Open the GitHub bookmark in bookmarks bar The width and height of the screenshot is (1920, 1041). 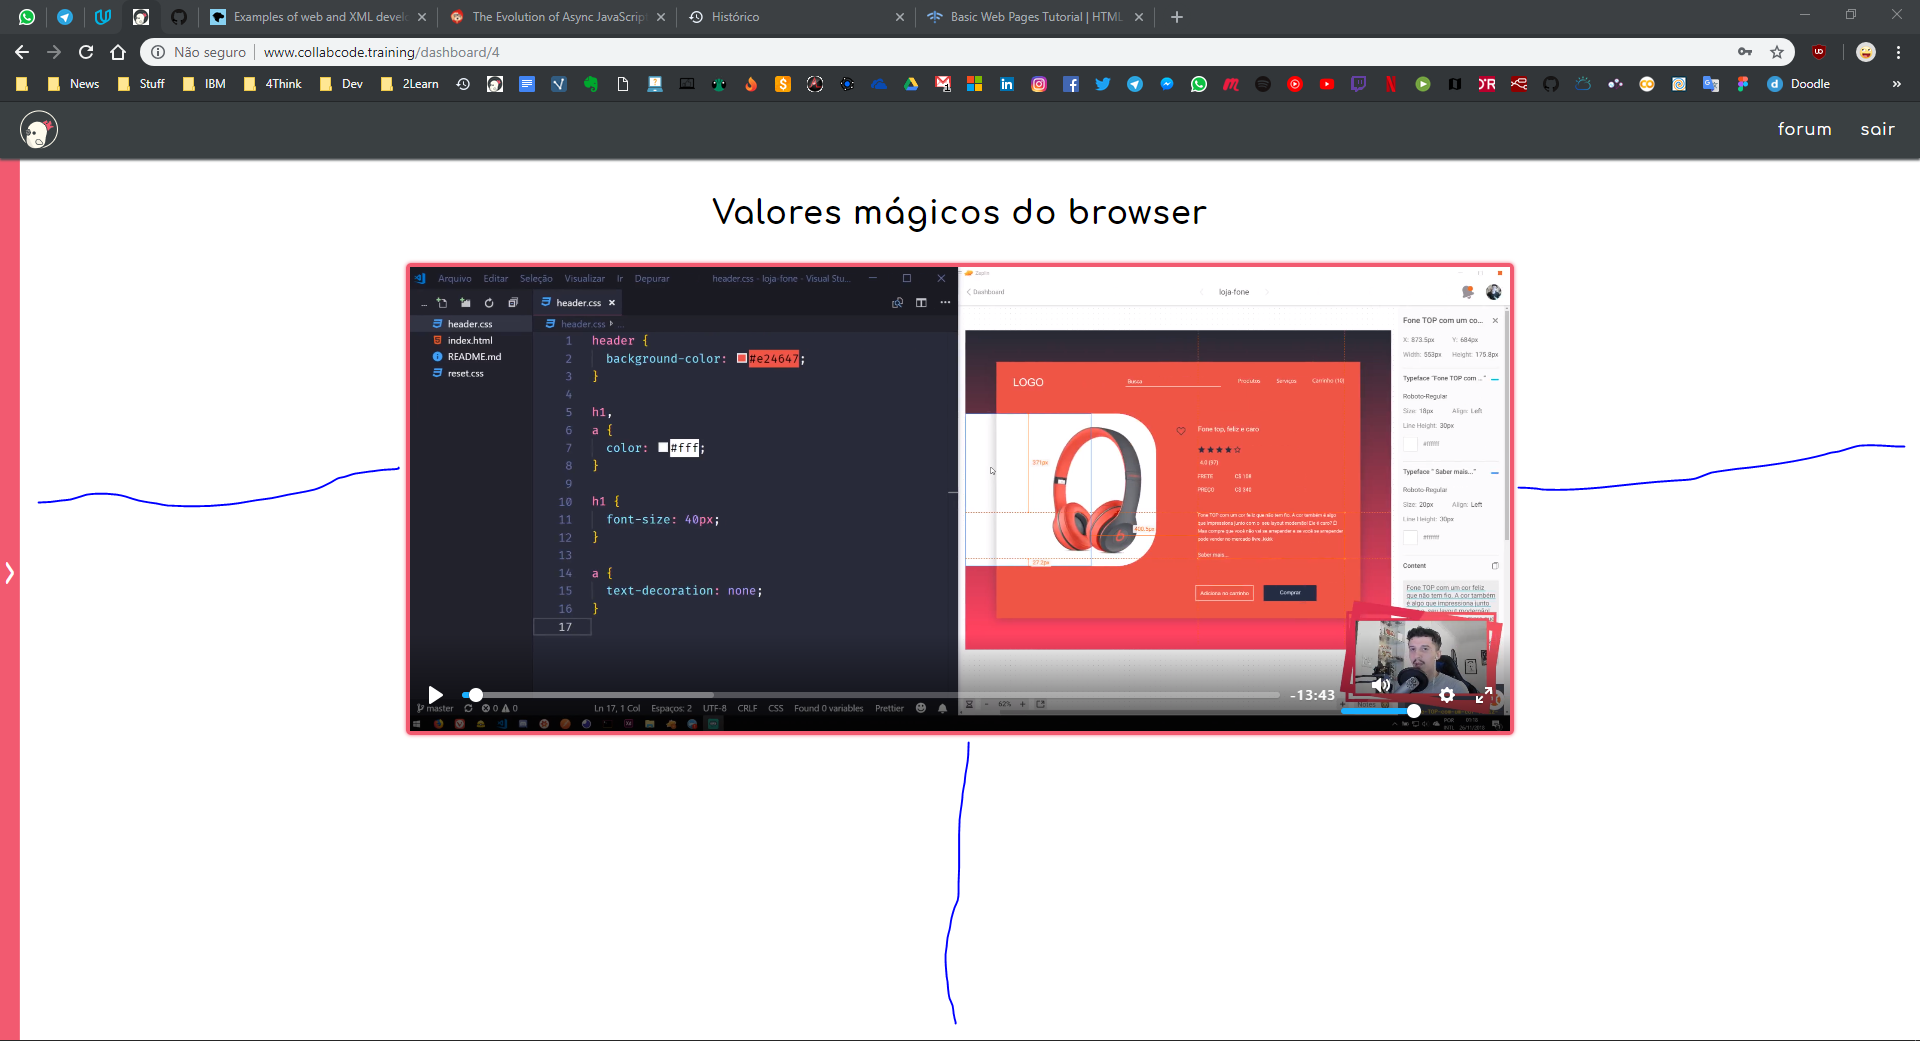(1551, 84)
